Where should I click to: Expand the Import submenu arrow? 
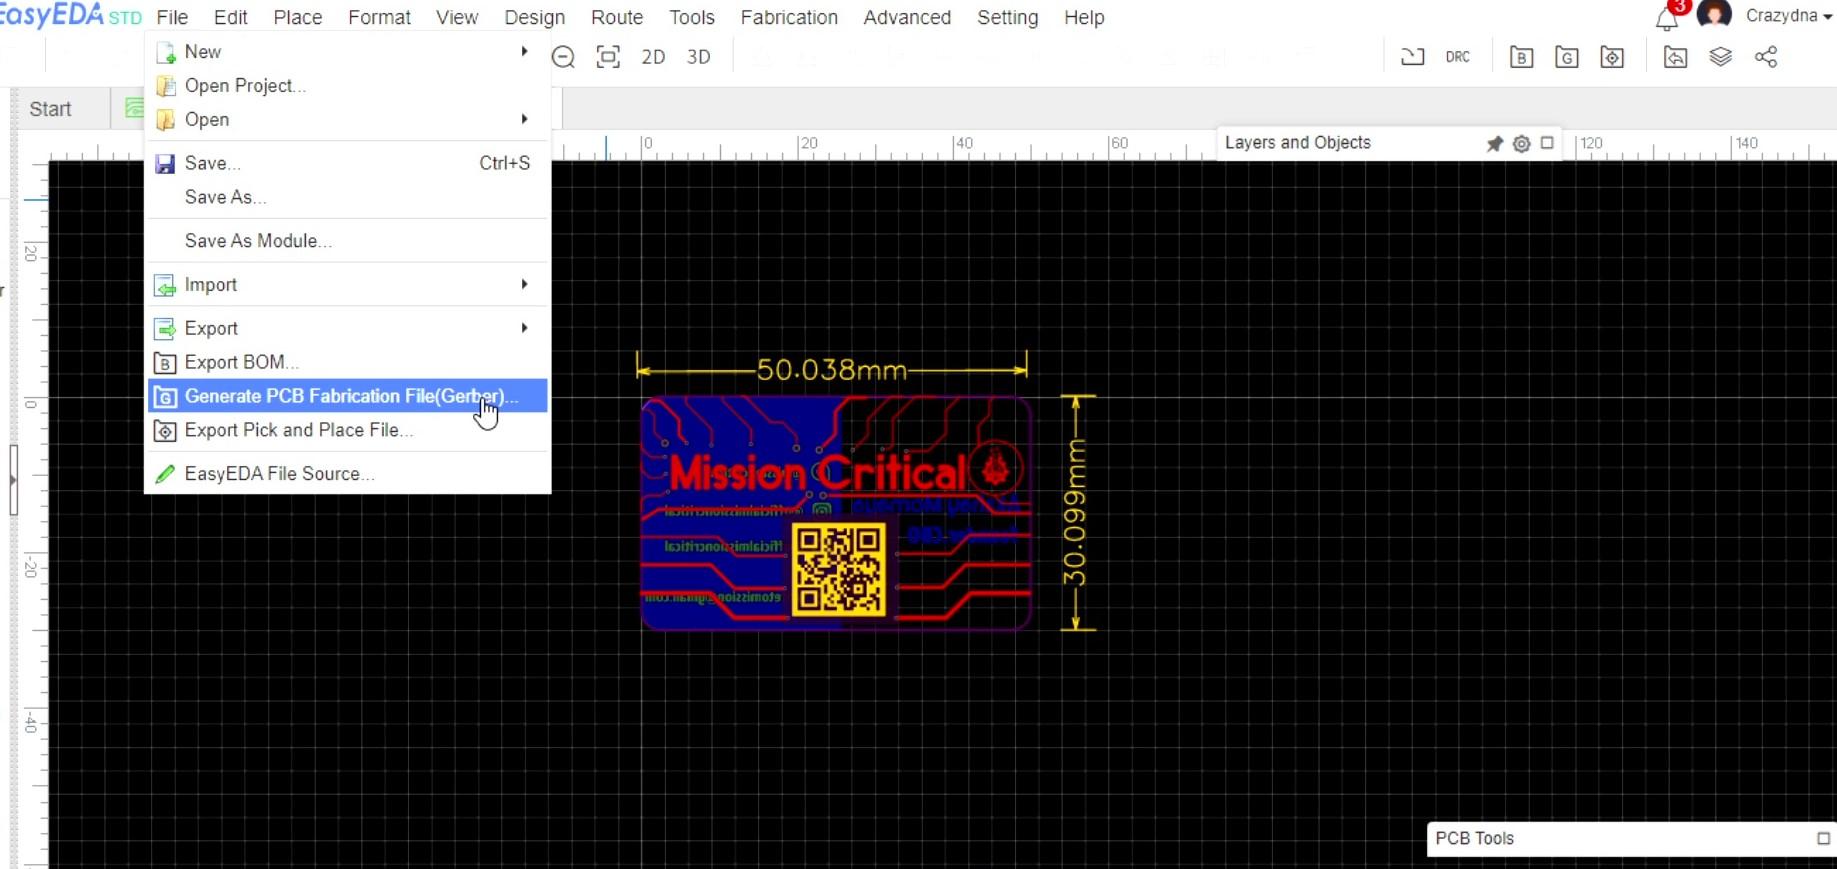524,284
